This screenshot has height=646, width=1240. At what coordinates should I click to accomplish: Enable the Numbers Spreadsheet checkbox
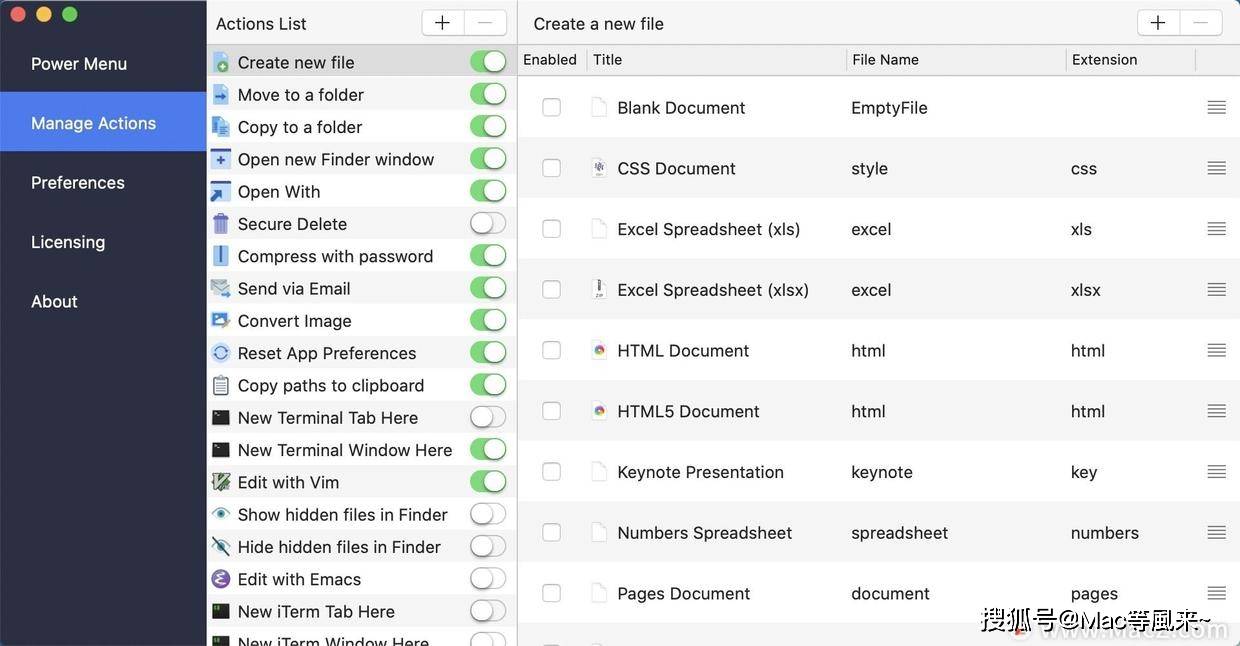click(x=551, y=532)
